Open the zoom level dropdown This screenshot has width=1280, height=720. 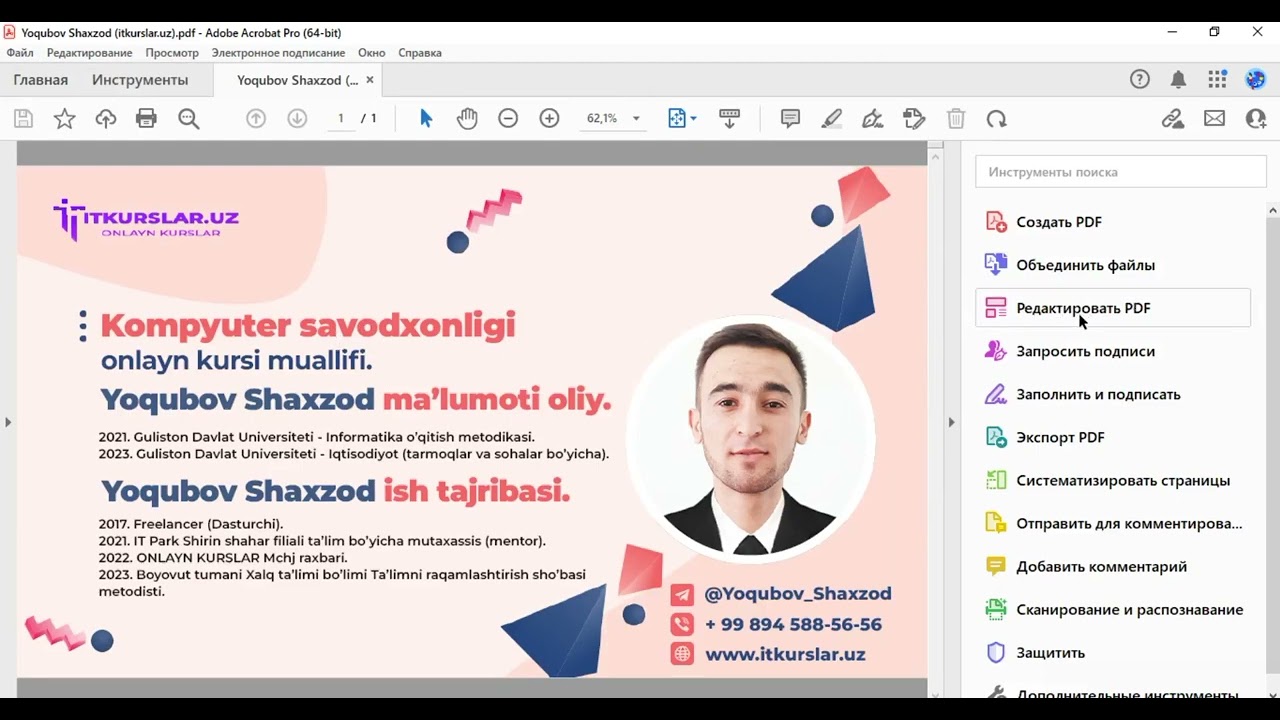pos(636,118)
